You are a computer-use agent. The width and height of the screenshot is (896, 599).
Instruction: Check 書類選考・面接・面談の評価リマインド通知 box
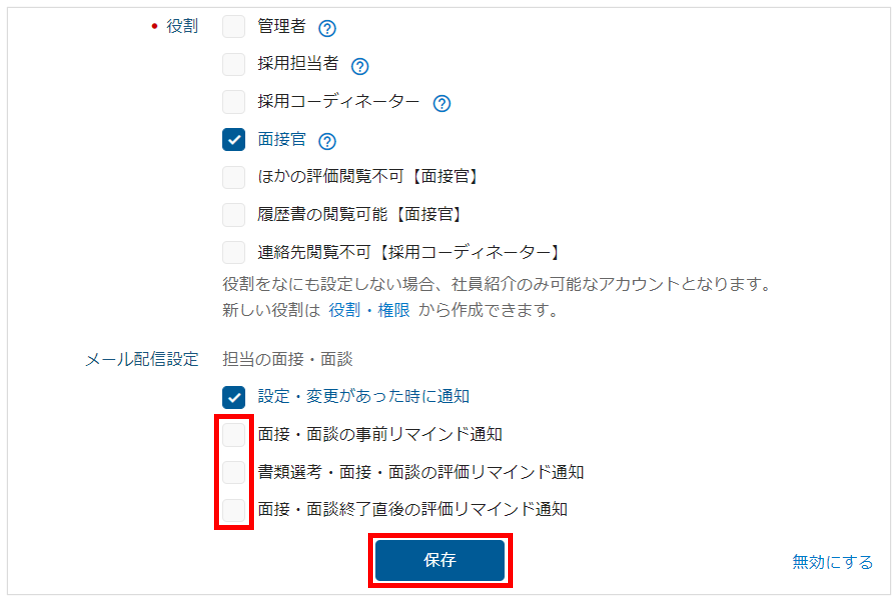pyautogui.click(x=234, y=472)
